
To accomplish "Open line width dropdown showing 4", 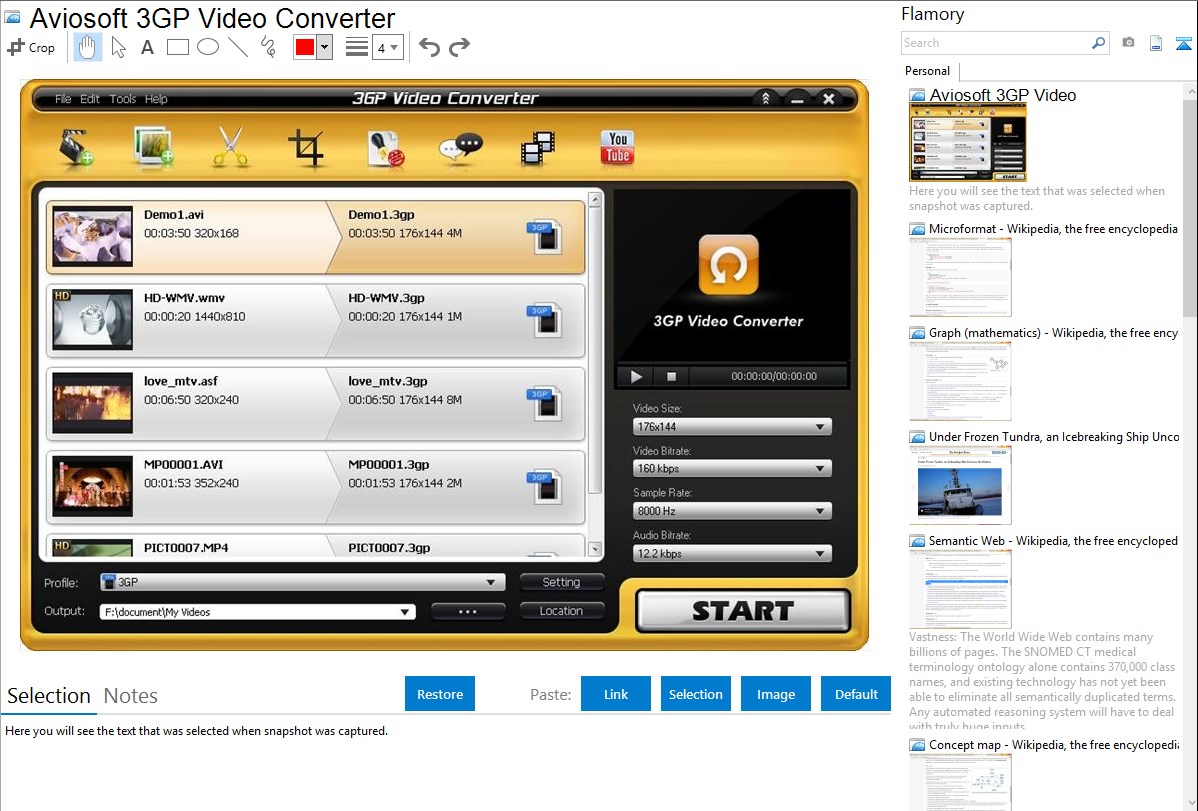I will [x=388, y=47].
